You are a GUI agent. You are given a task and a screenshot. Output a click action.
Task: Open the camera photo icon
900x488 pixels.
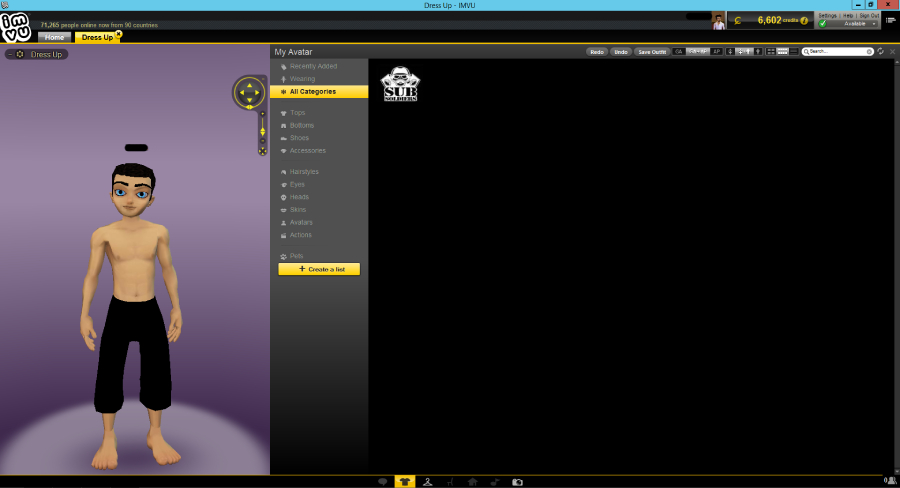click(x=517, y=482)
